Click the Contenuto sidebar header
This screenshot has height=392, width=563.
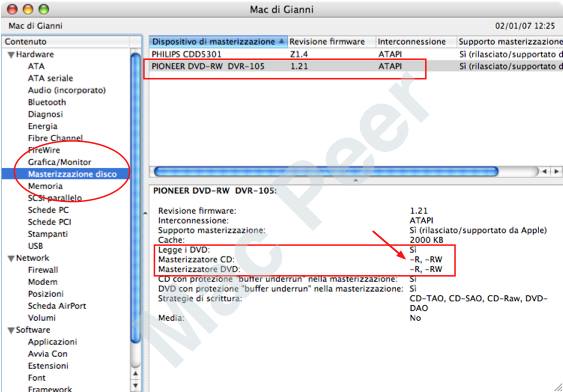[x=67, y=42]
